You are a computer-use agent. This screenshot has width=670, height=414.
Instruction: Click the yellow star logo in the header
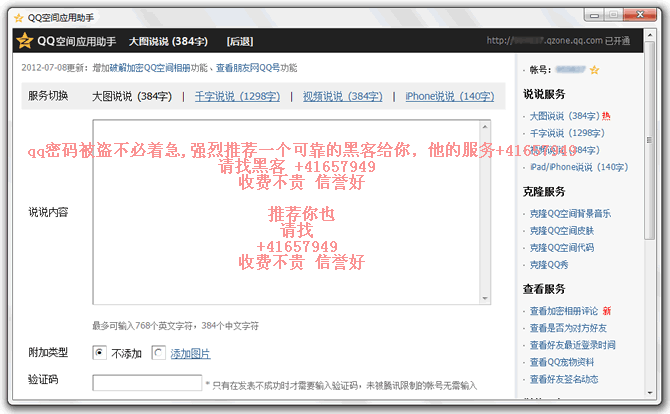coord(24,41)
